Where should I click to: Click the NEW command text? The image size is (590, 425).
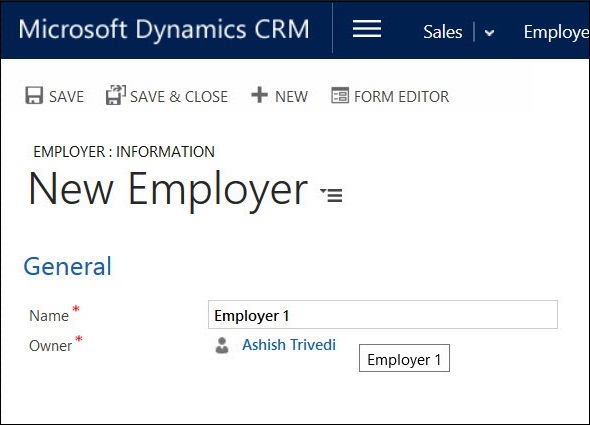[292, 97]
